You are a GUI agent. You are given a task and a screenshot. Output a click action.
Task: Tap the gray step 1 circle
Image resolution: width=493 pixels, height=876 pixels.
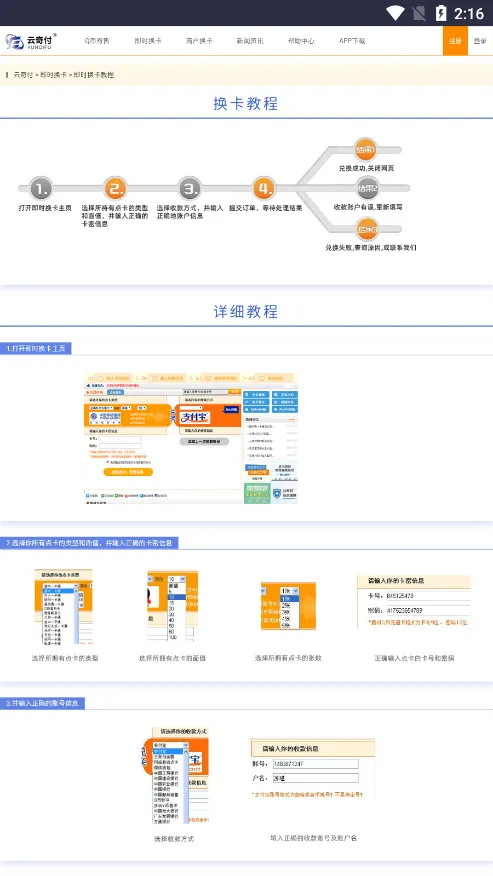pyautogui.click(x=41, y=189)
